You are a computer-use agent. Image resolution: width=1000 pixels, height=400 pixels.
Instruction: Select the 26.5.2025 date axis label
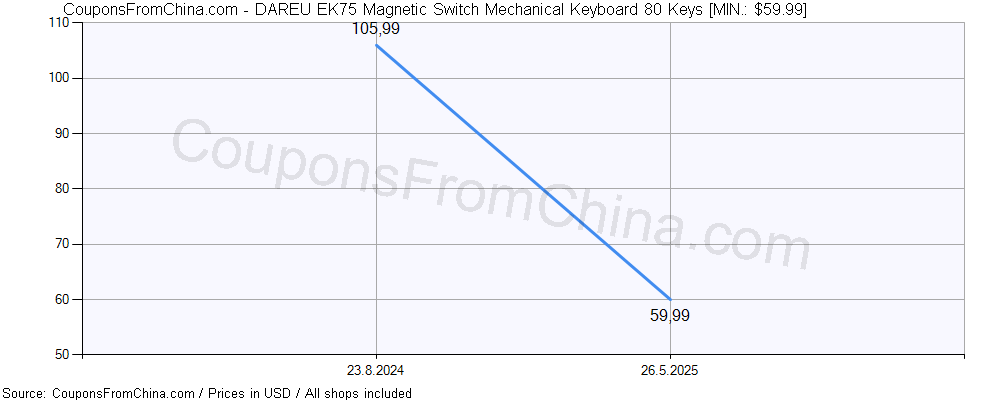(670, 371)
